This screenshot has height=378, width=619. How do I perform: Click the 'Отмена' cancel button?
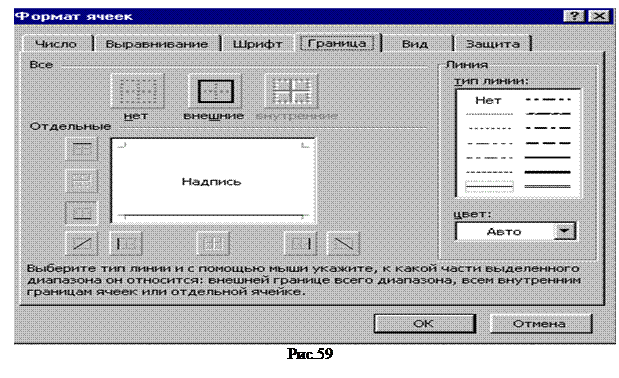[x=540, y=324]
